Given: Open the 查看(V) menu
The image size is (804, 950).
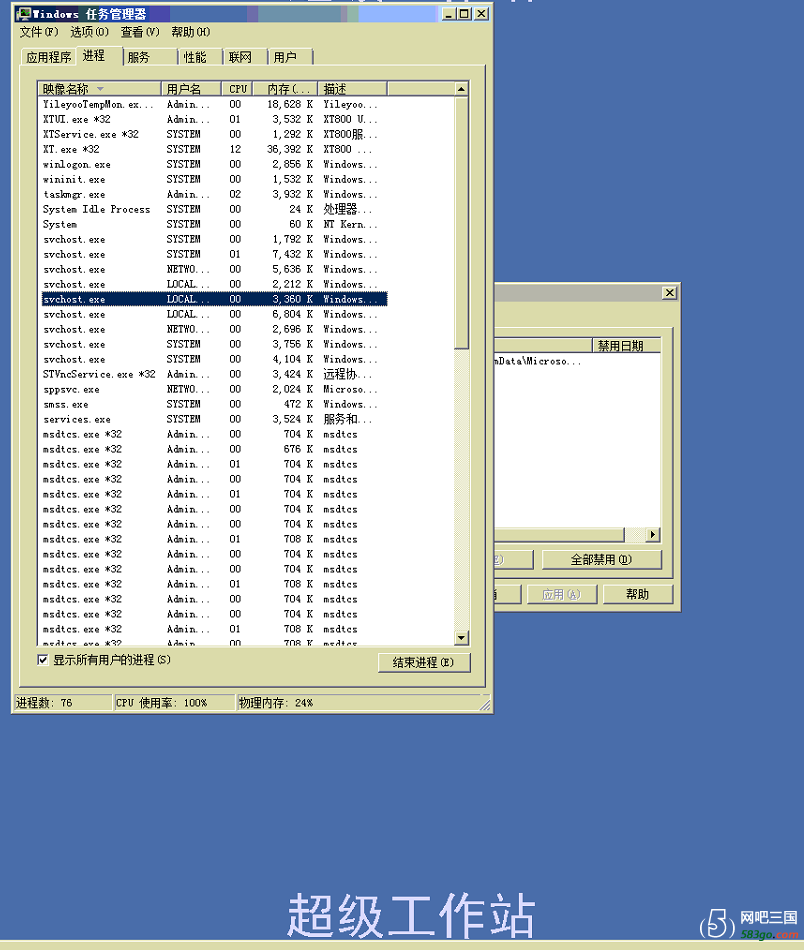Looking at the screenshot, I should pos(140,32).
